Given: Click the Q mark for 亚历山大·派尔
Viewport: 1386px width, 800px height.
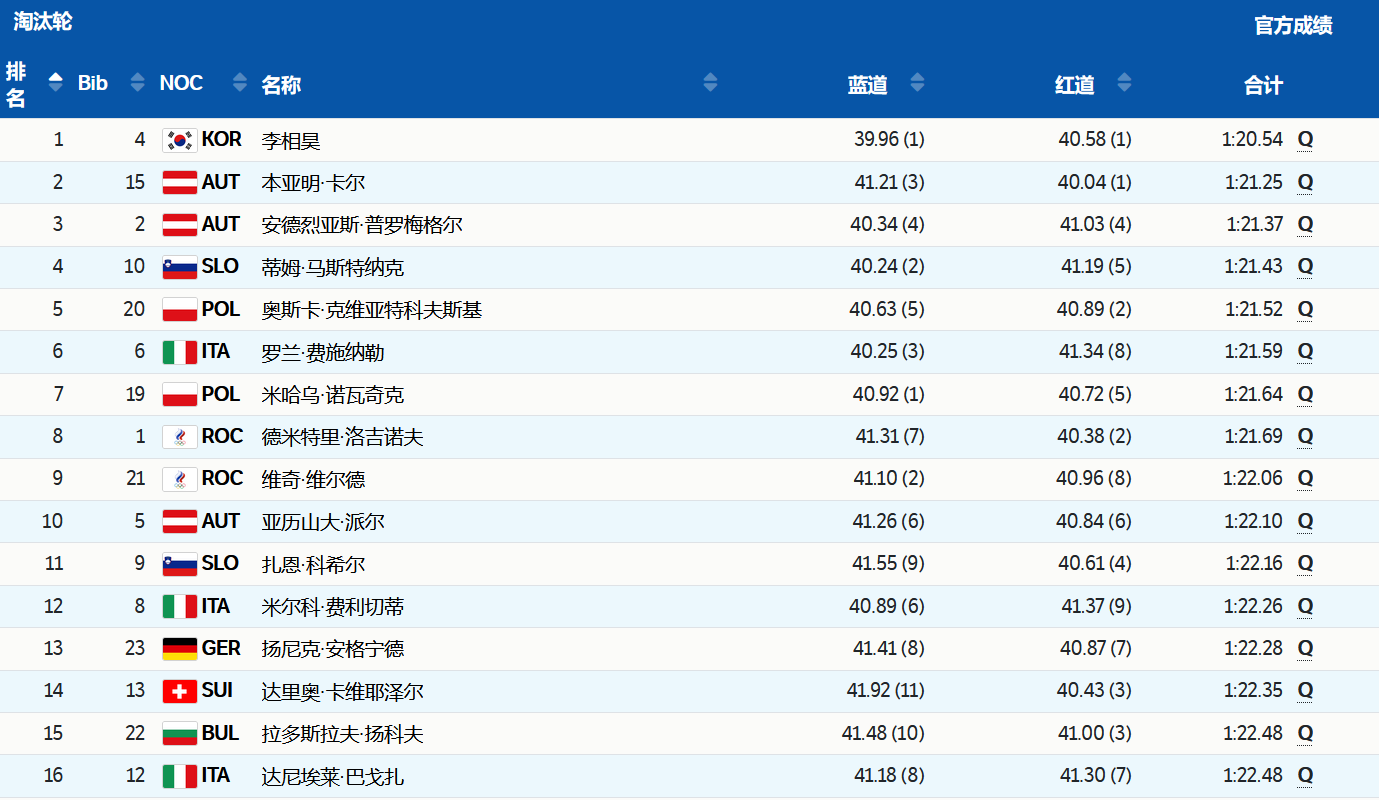Looking at the screenshot, I should click(x=1305, y=522).
